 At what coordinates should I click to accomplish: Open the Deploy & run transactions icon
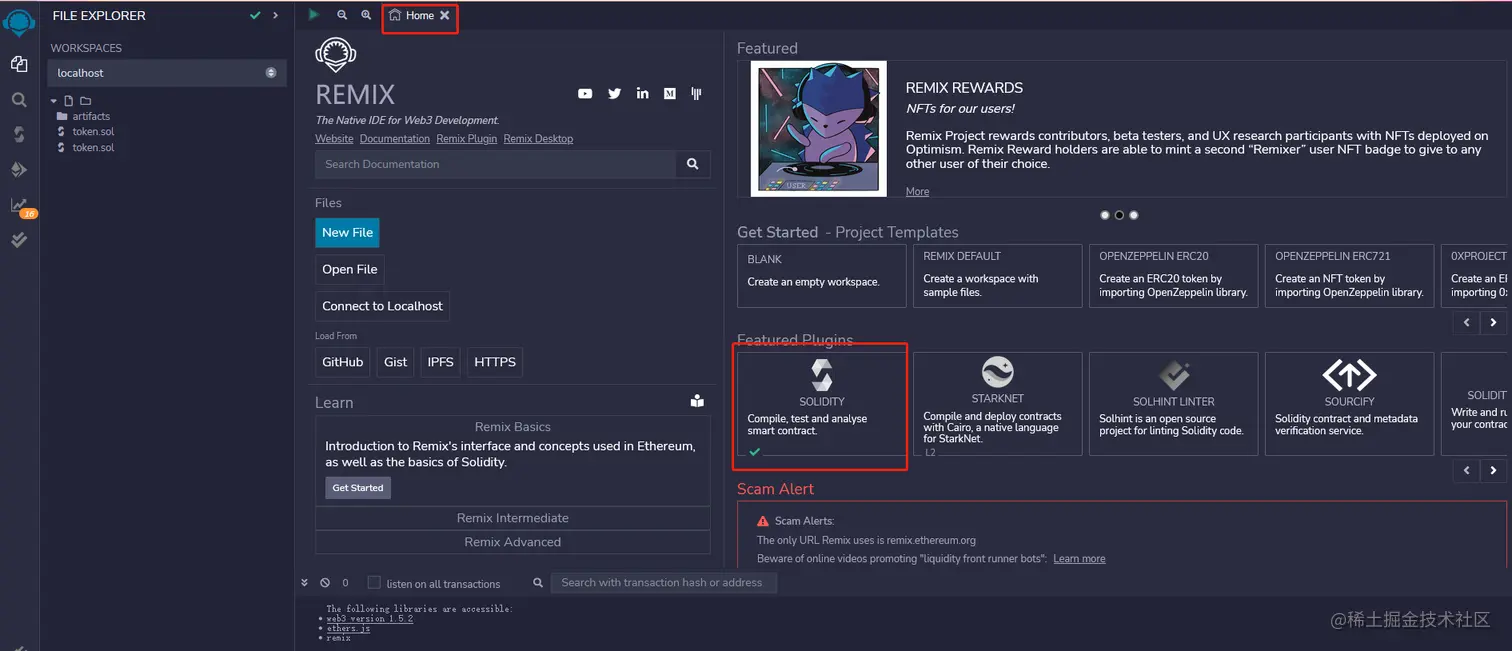coord(19,170)
